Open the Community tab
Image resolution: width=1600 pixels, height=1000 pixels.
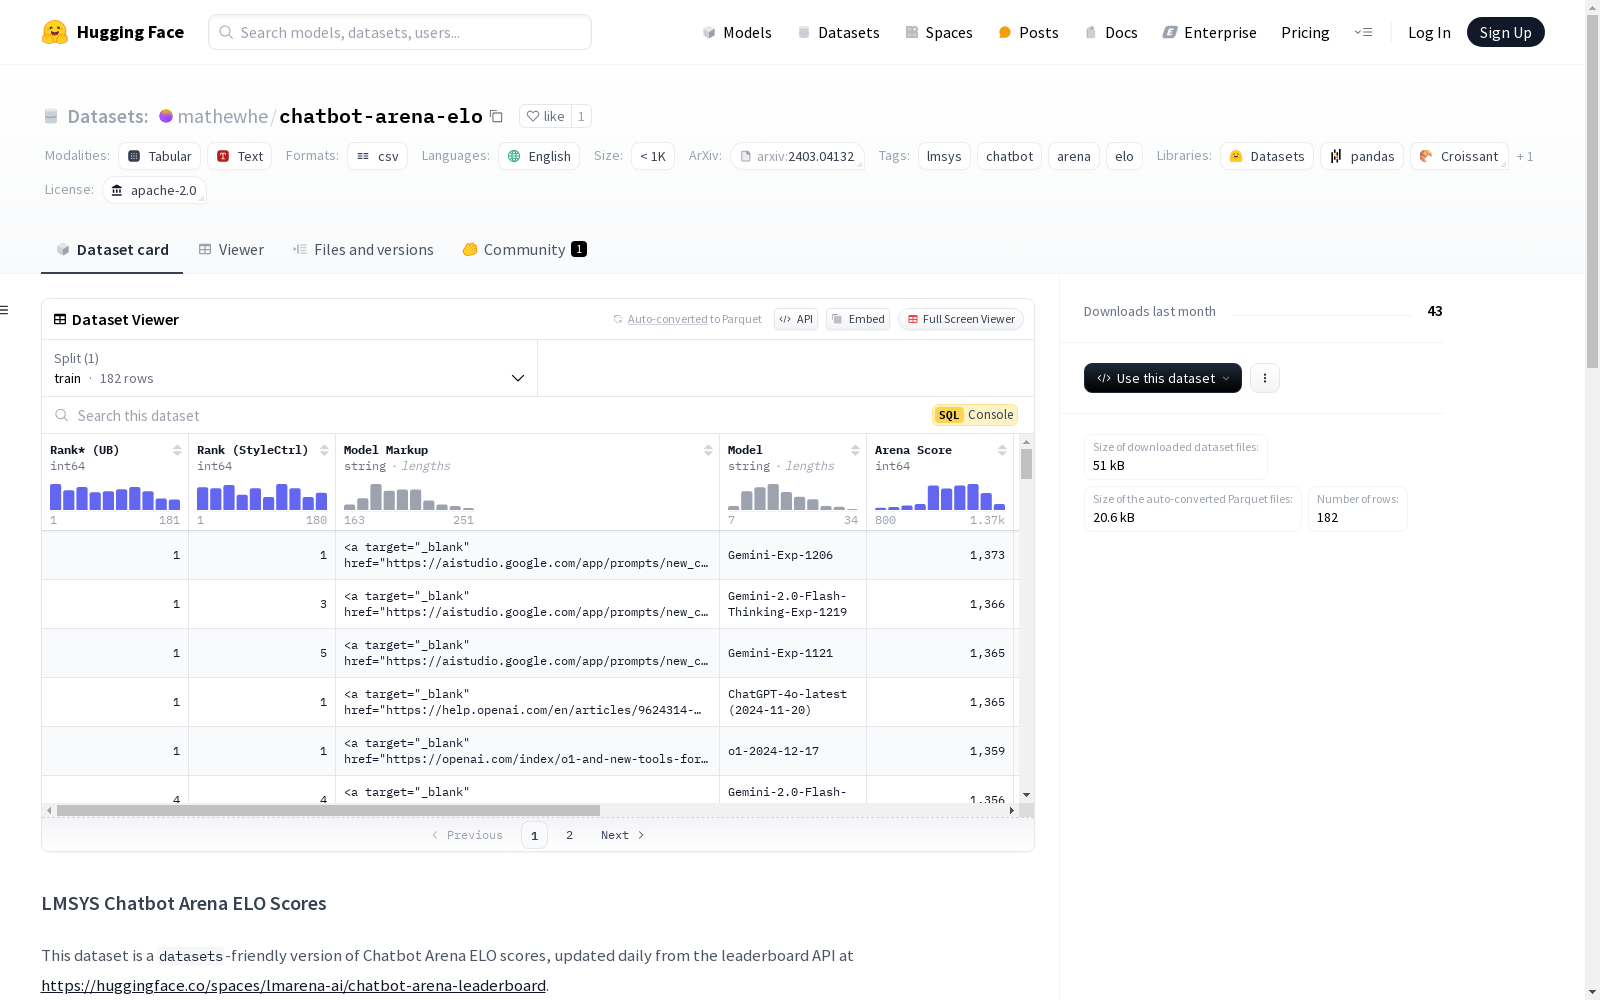pyautogui.click(x=525, y=250)
